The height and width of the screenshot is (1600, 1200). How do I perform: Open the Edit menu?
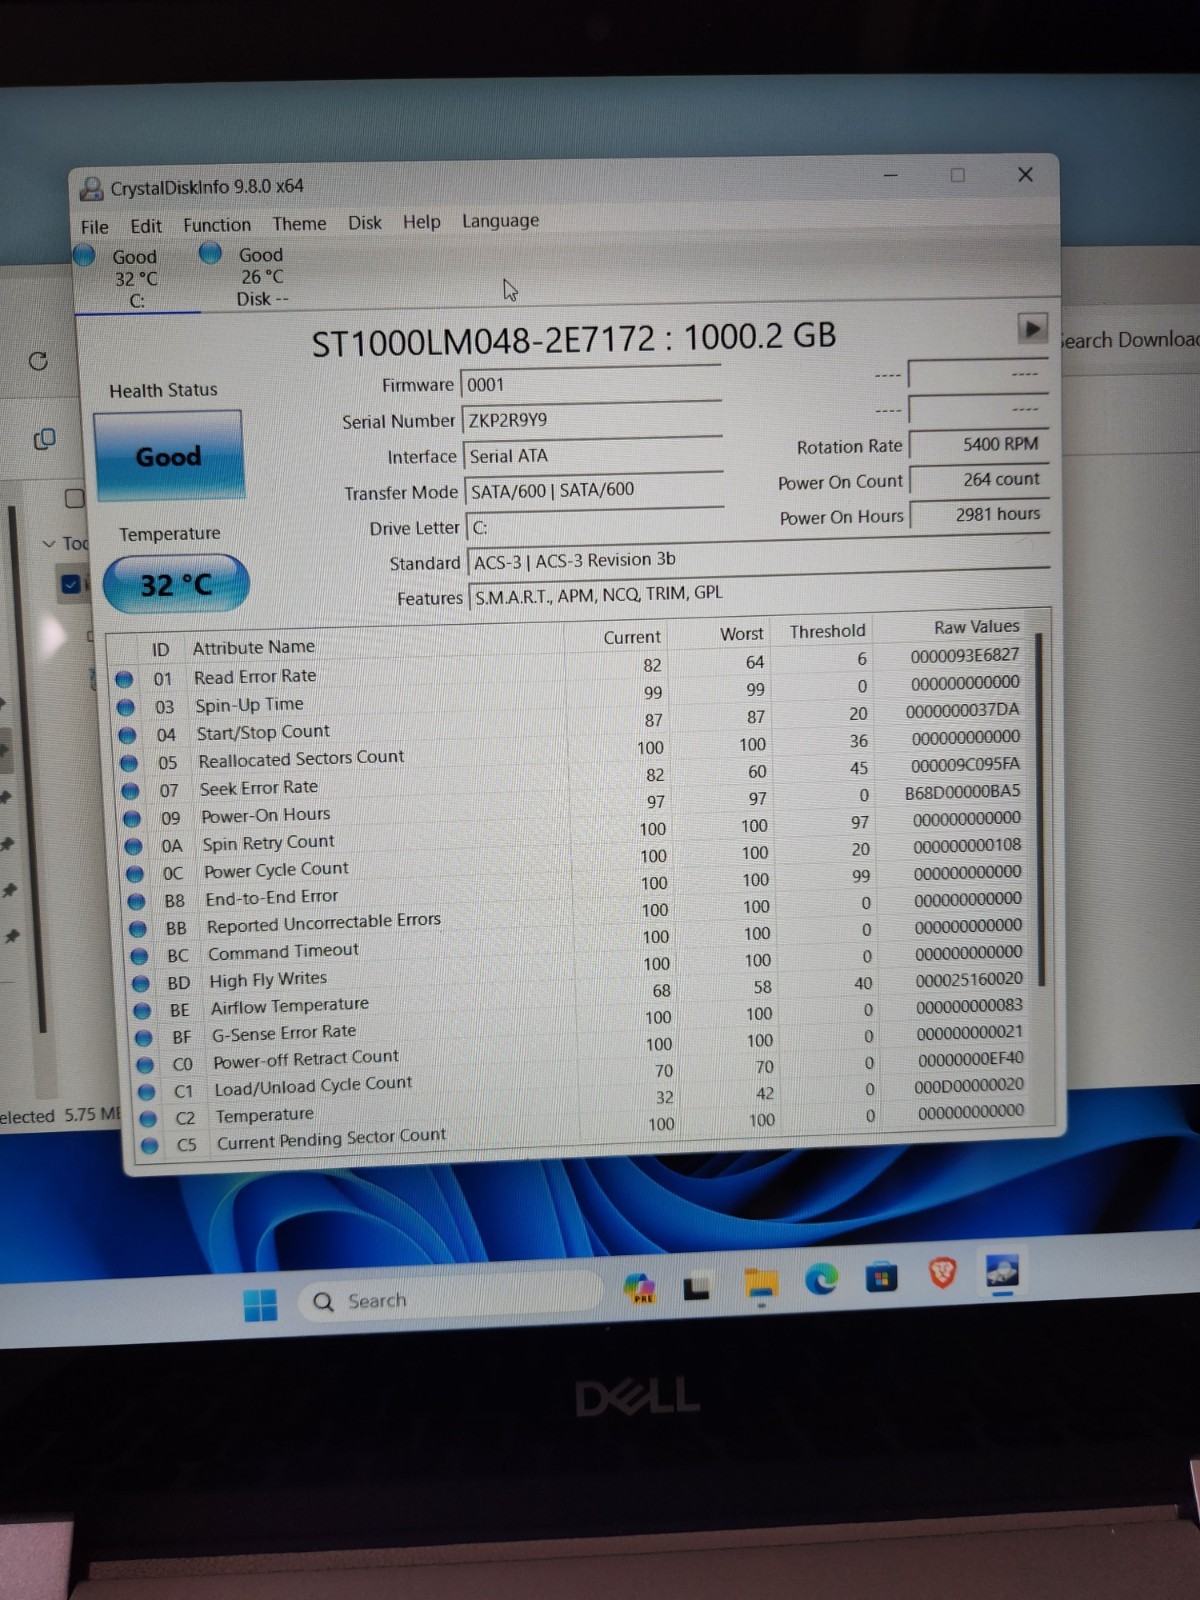pyautogui.click(x=145, y=226)
